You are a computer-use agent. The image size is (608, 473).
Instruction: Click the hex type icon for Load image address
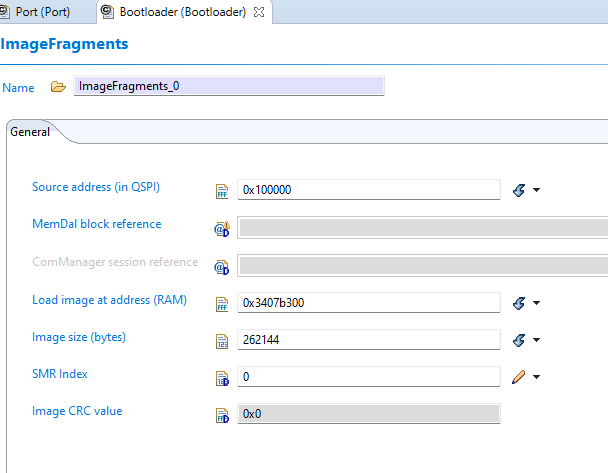tap(222, 304)
